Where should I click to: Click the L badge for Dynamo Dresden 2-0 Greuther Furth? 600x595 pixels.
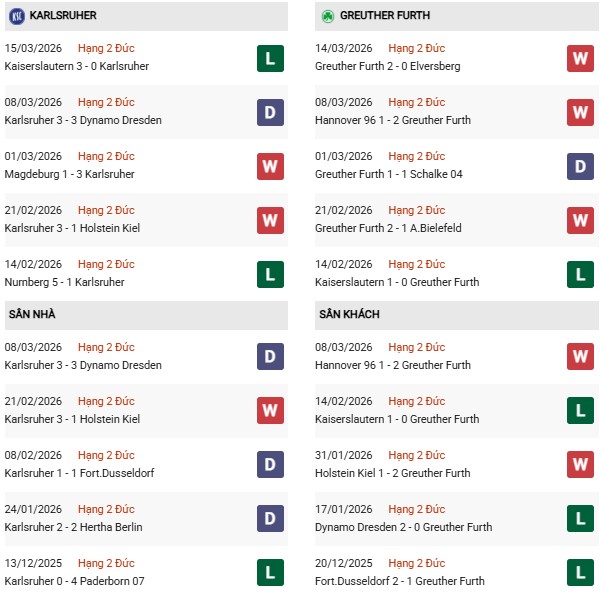pos(581,519)
